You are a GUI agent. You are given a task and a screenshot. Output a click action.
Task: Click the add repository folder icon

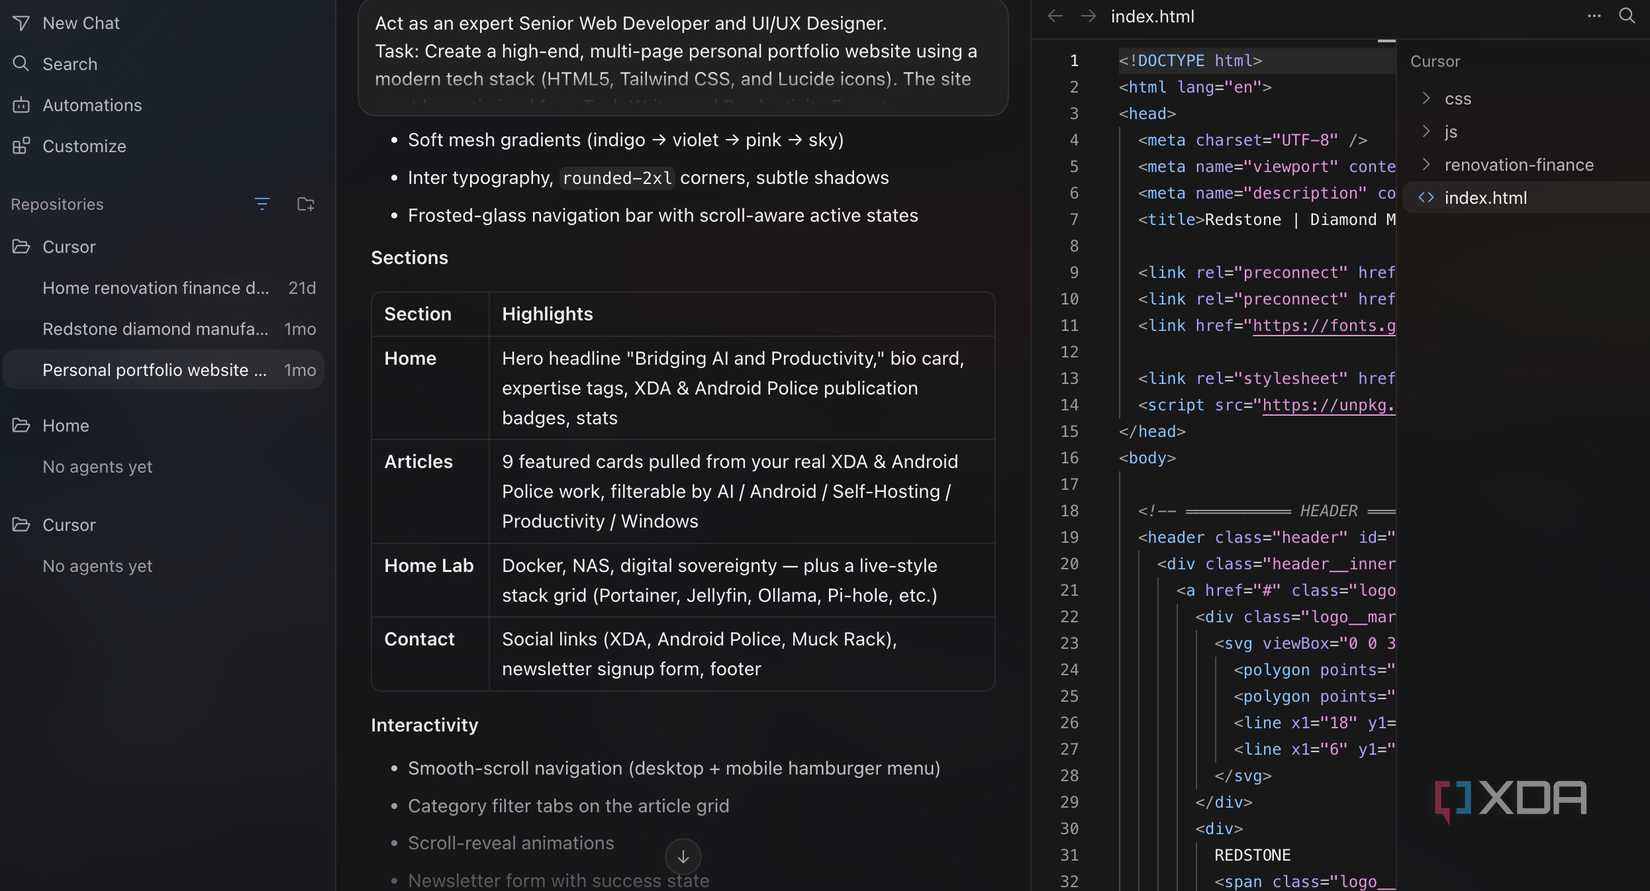(306, 204)
